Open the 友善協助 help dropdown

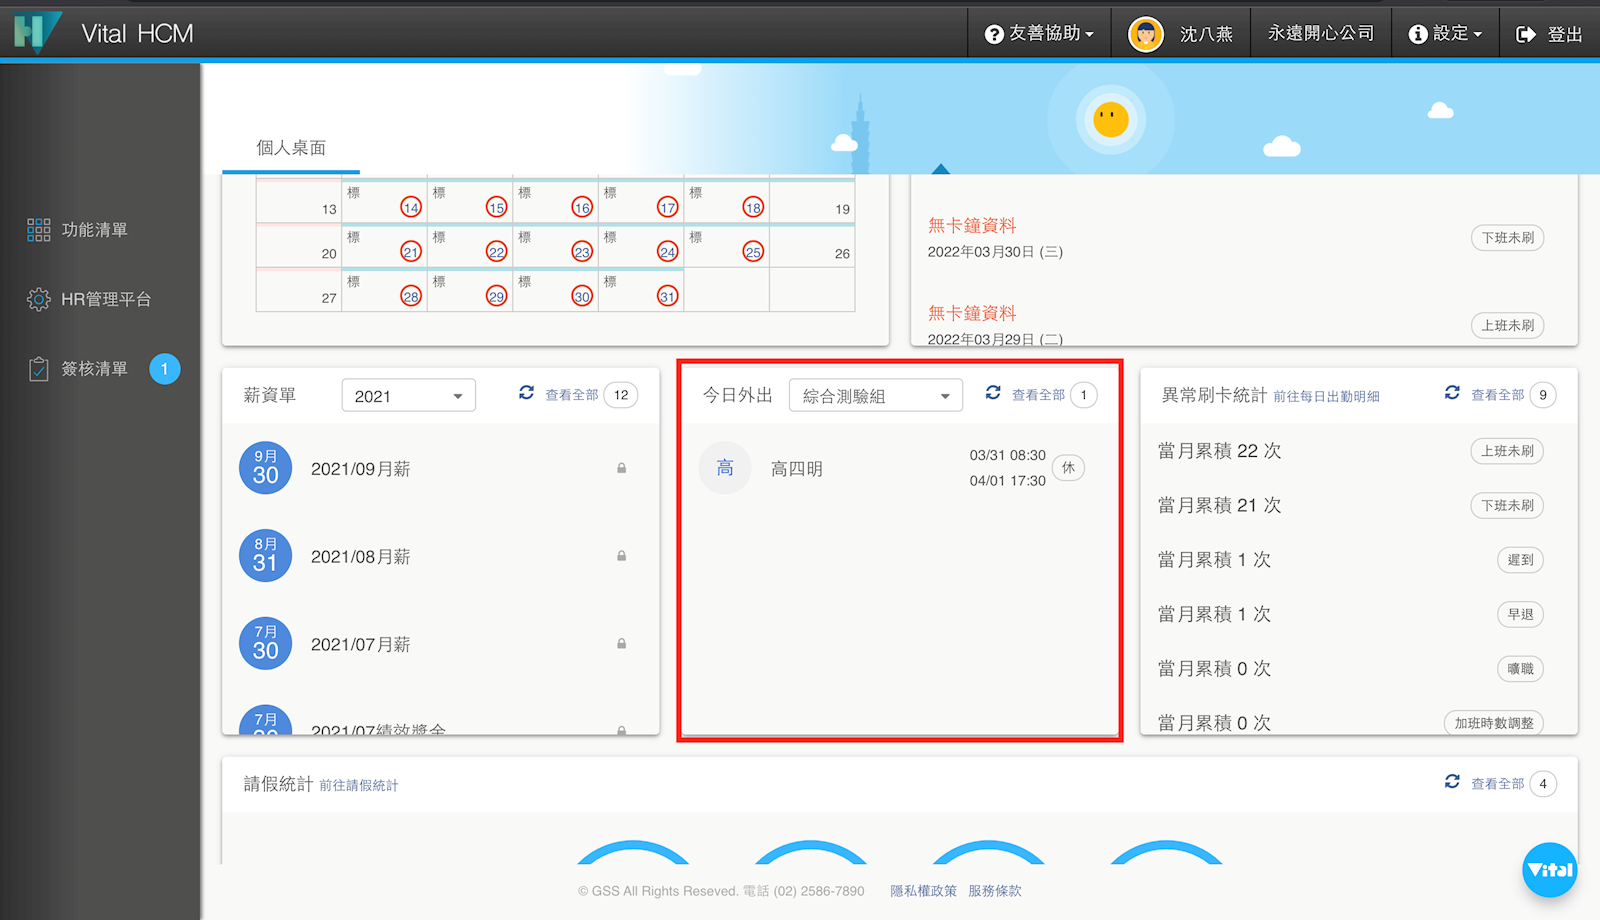1039,34
